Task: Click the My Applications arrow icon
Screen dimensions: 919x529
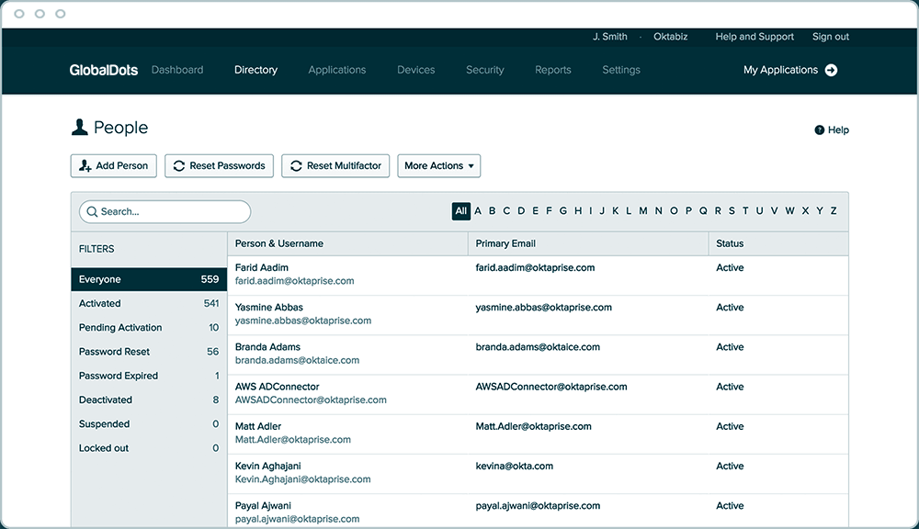Action: tap(831, 70)
